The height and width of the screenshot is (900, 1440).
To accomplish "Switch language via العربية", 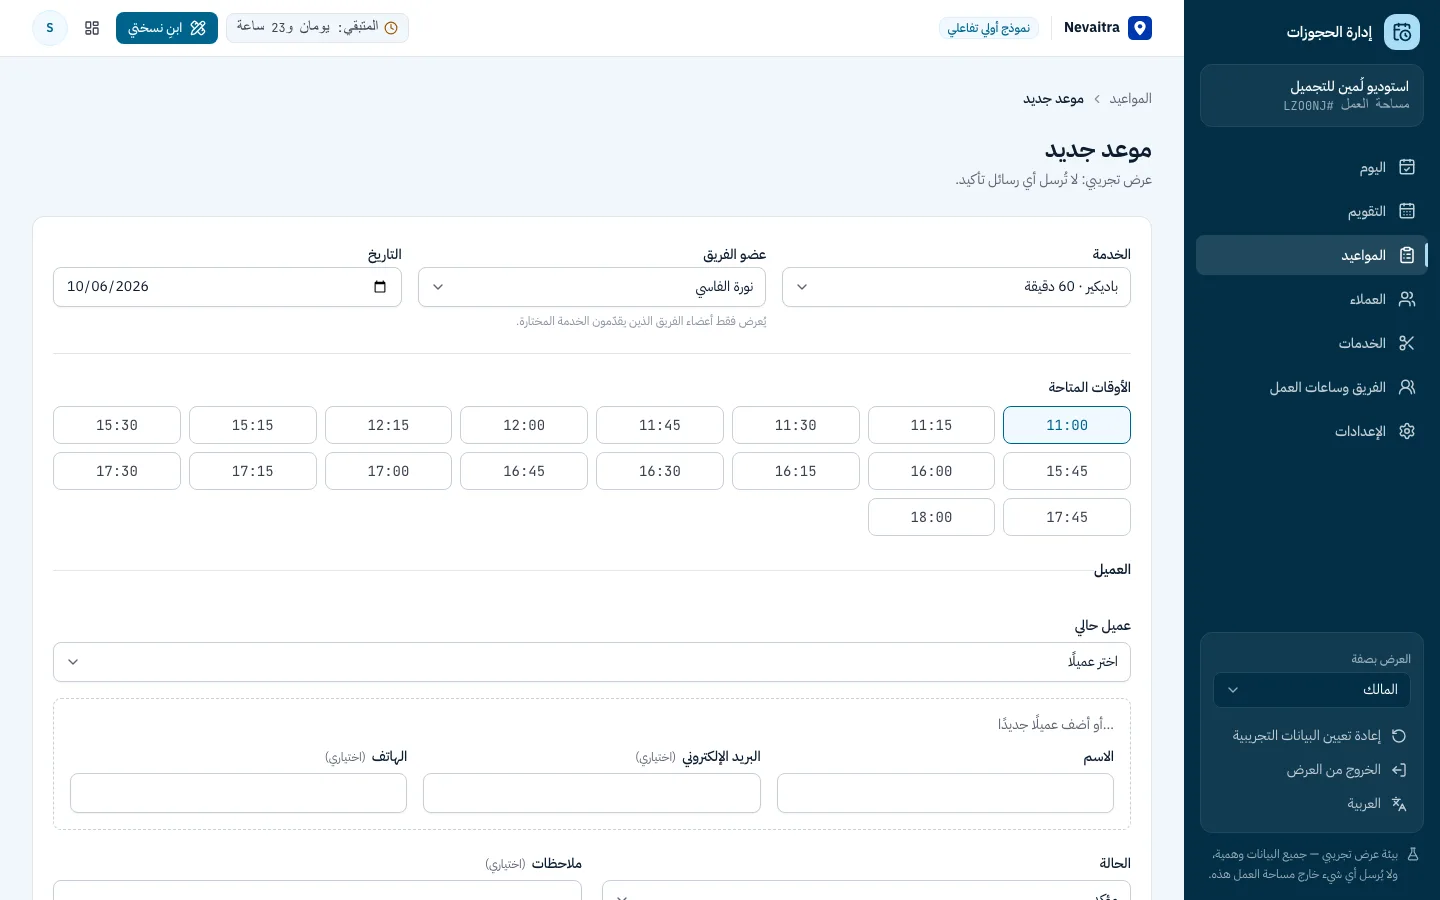I will pyautogui.click(x=1312, y=804).
